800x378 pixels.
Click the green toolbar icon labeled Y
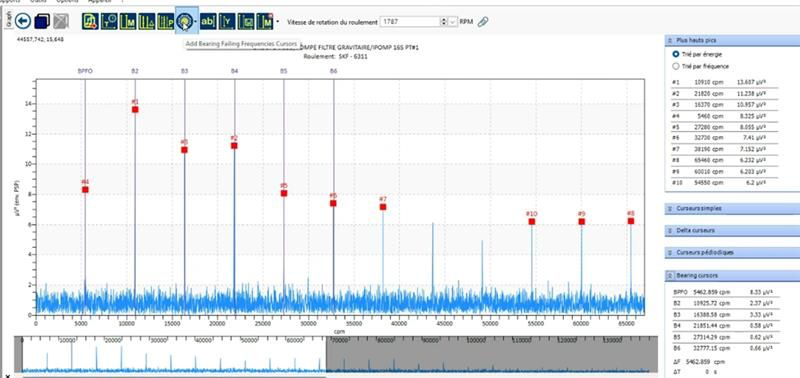[227, 21]
